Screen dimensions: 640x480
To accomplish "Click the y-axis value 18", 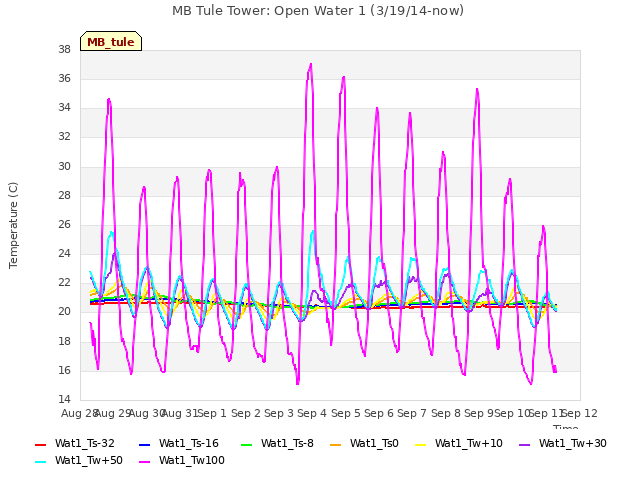I will coord(64,342).
